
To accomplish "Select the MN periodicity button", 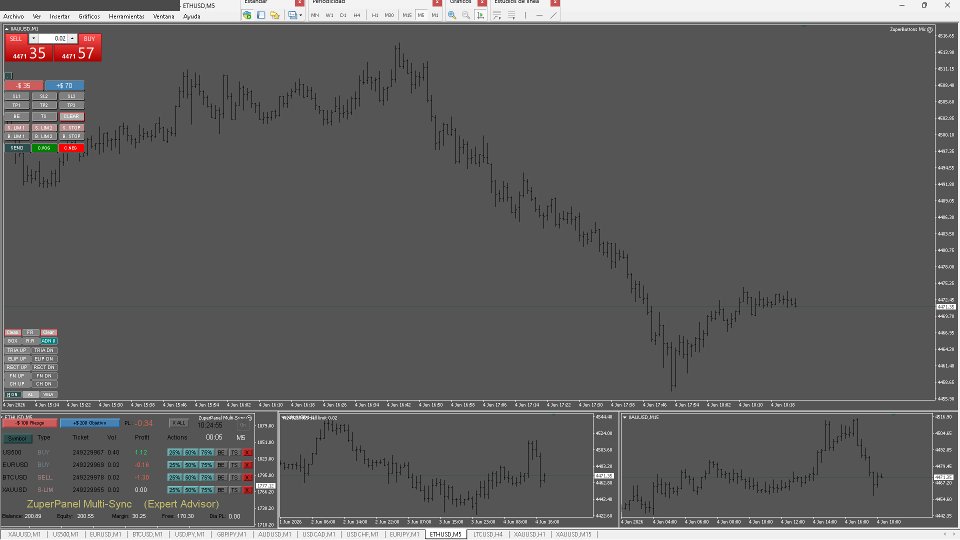I will (315, 15).
